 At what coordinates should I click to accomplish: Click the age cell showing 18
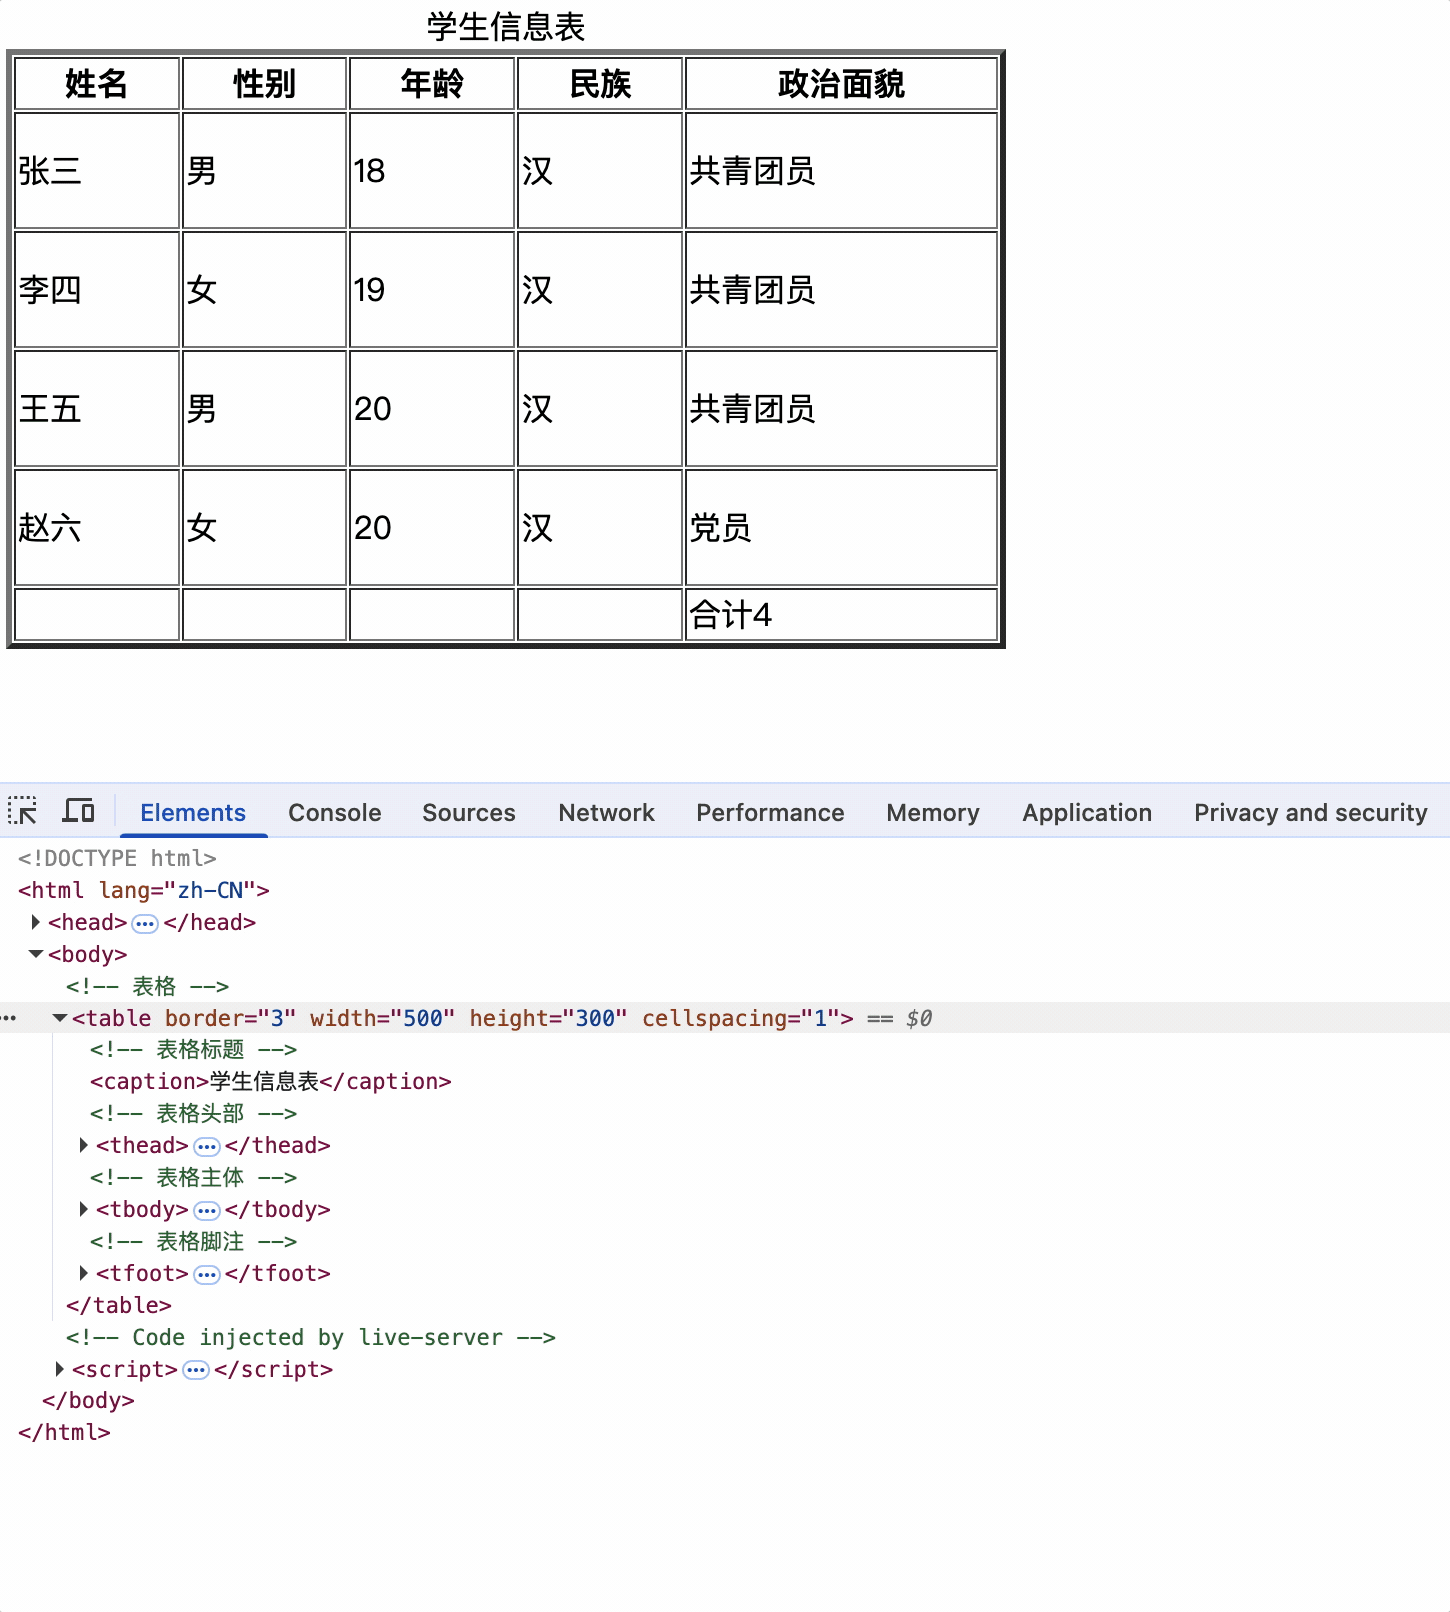coord(432,171)
